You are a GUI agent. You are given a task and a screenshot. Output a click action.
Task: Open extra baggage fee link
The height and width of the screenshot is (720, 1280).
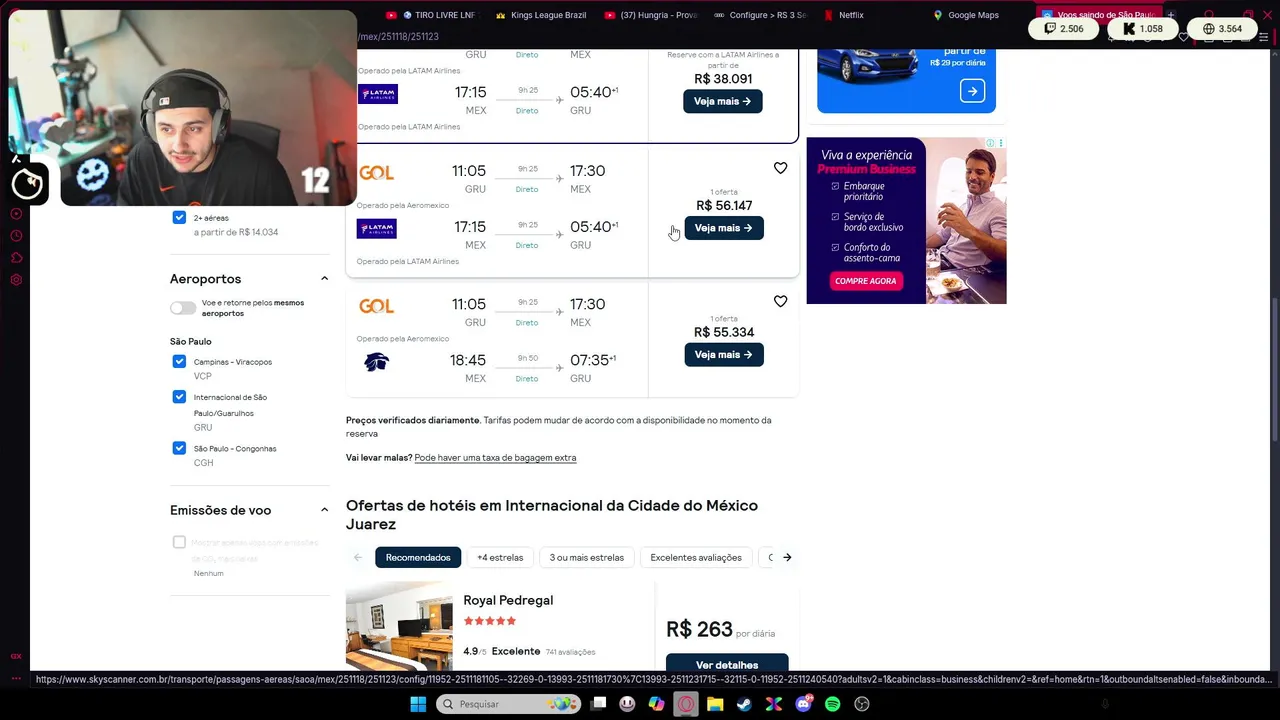tap(495, 458)
